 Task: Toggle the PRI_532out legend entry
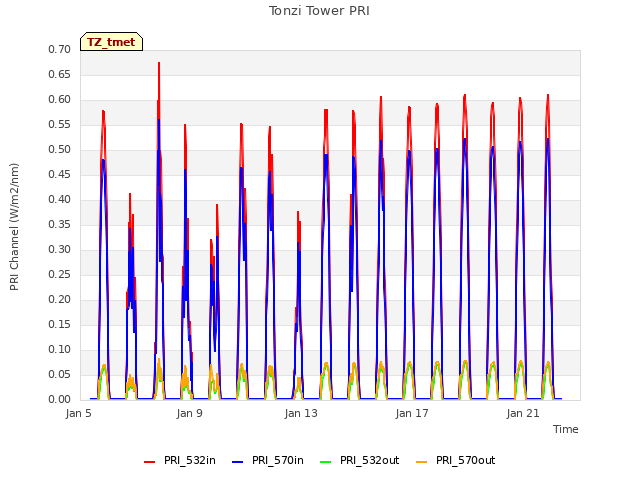tap(360, 460)
